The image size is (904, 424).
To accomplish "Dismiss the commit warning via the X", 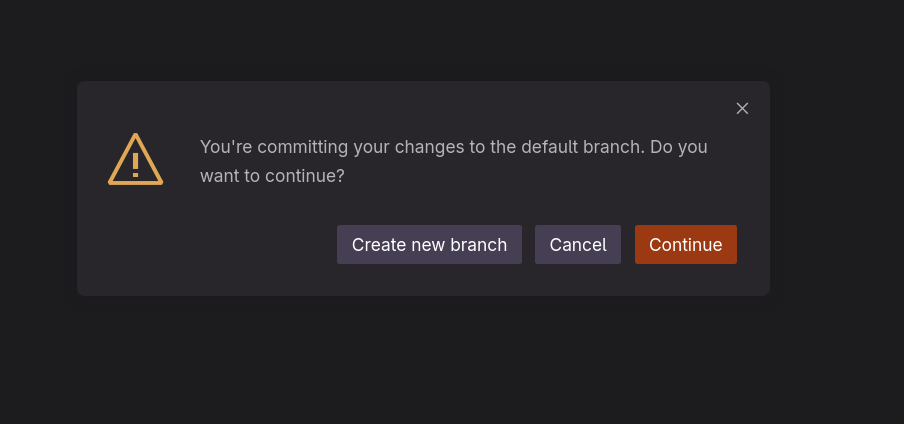I will pos(742,108).
